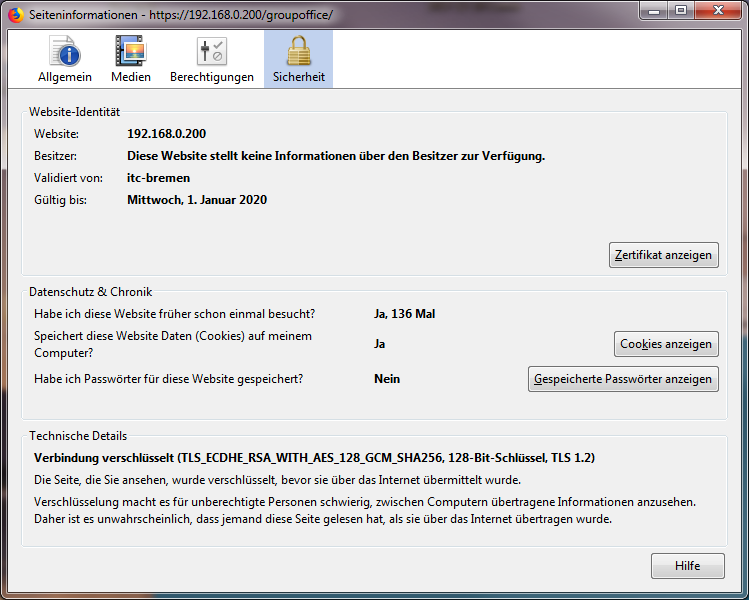Click the Gültig bis label
This screenshot has width=749, height=600.
pyautogui.click(x=60, y=200)
